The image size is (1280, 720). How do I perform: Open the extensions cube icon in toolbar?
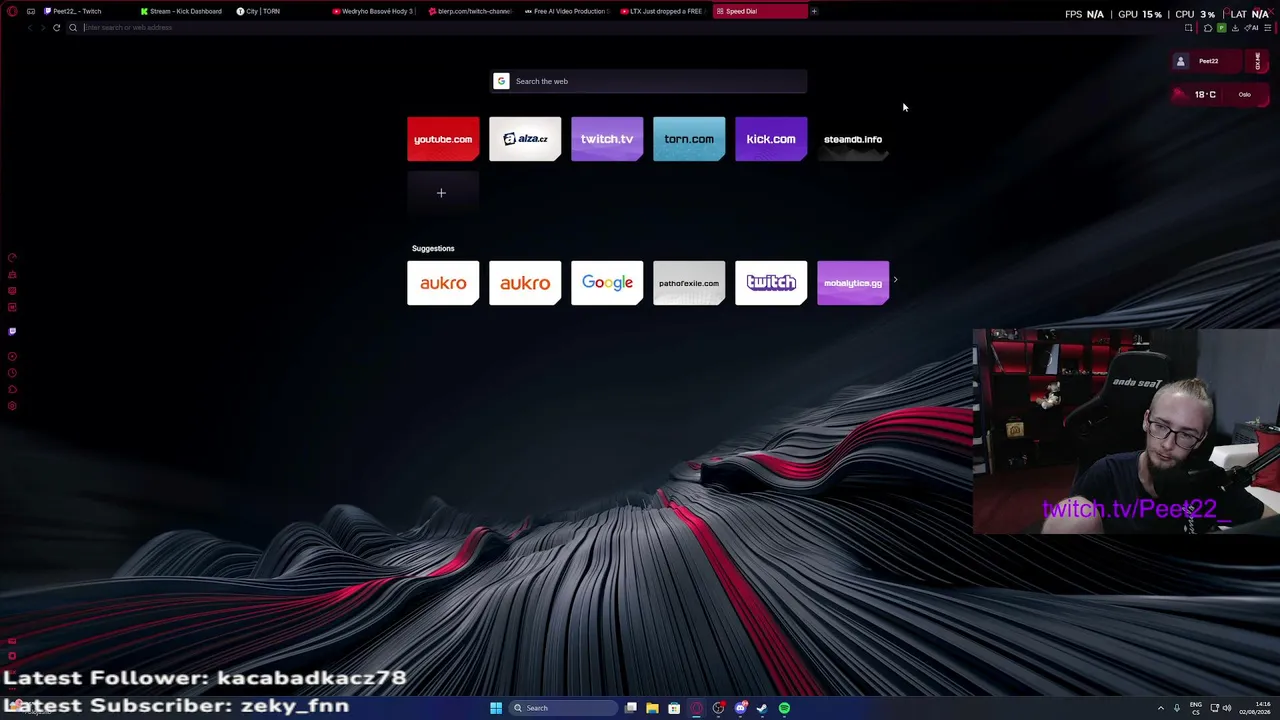point(1208,28)
